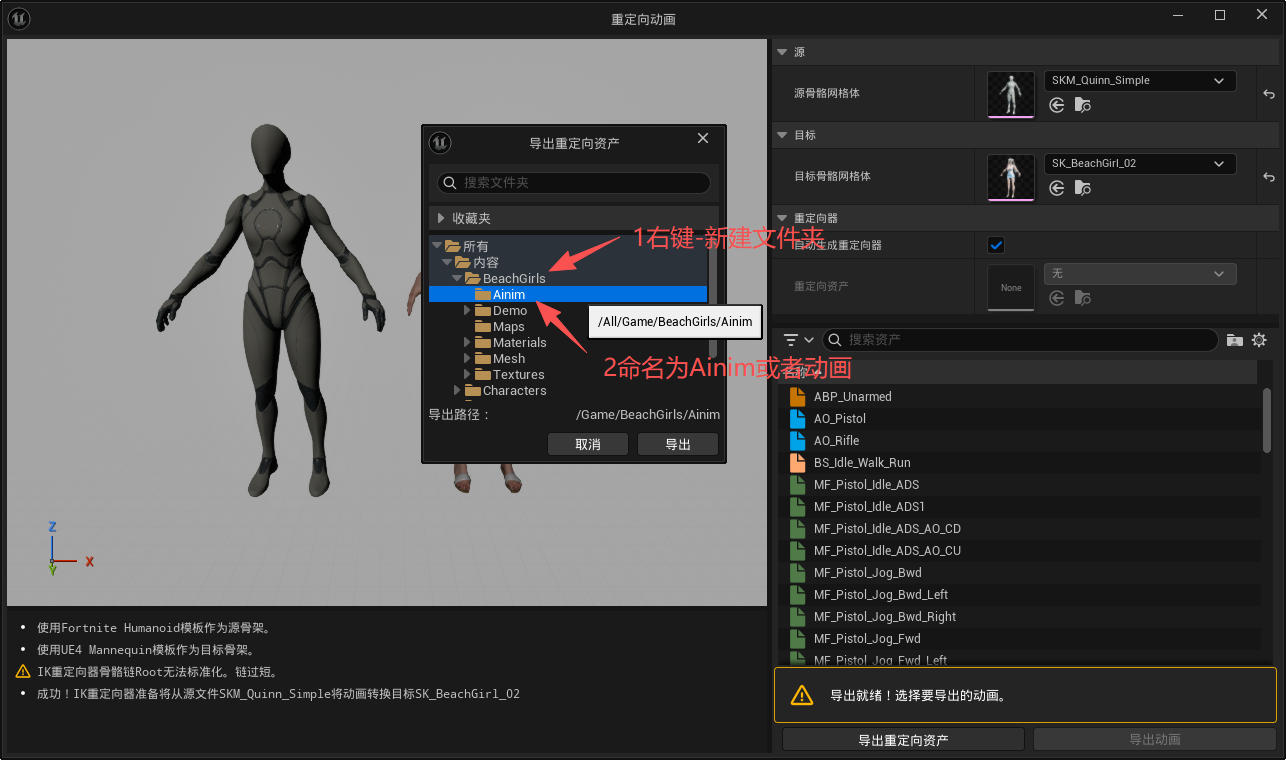This screenshot has height=760, width=1286.
Task: Select MF_Pistol_Jog_Bwd_Right asset row
Action: (1020, 617)
